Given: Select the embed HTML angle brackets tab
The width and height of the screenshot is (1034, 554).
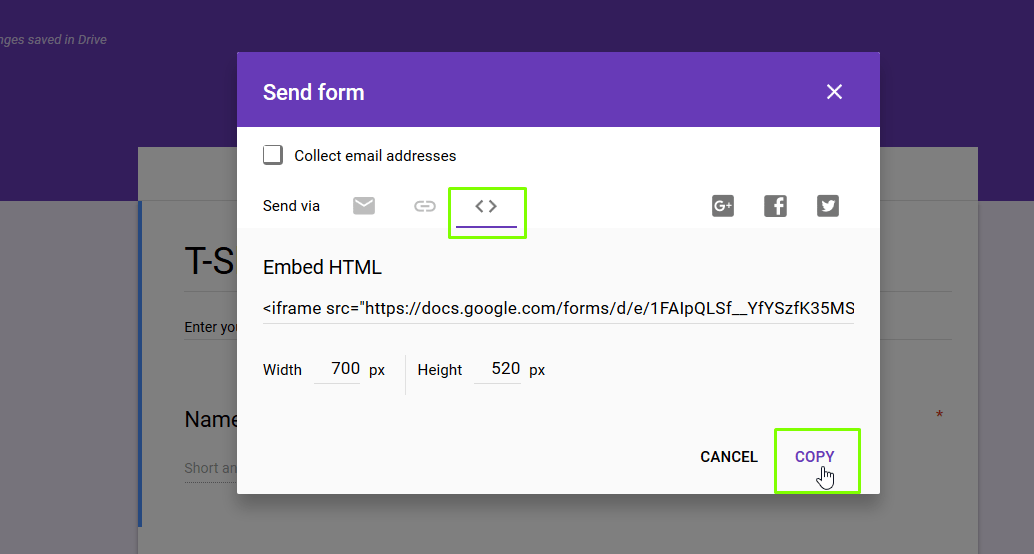Looking at the screenshot, I should (x=486, y=206).
